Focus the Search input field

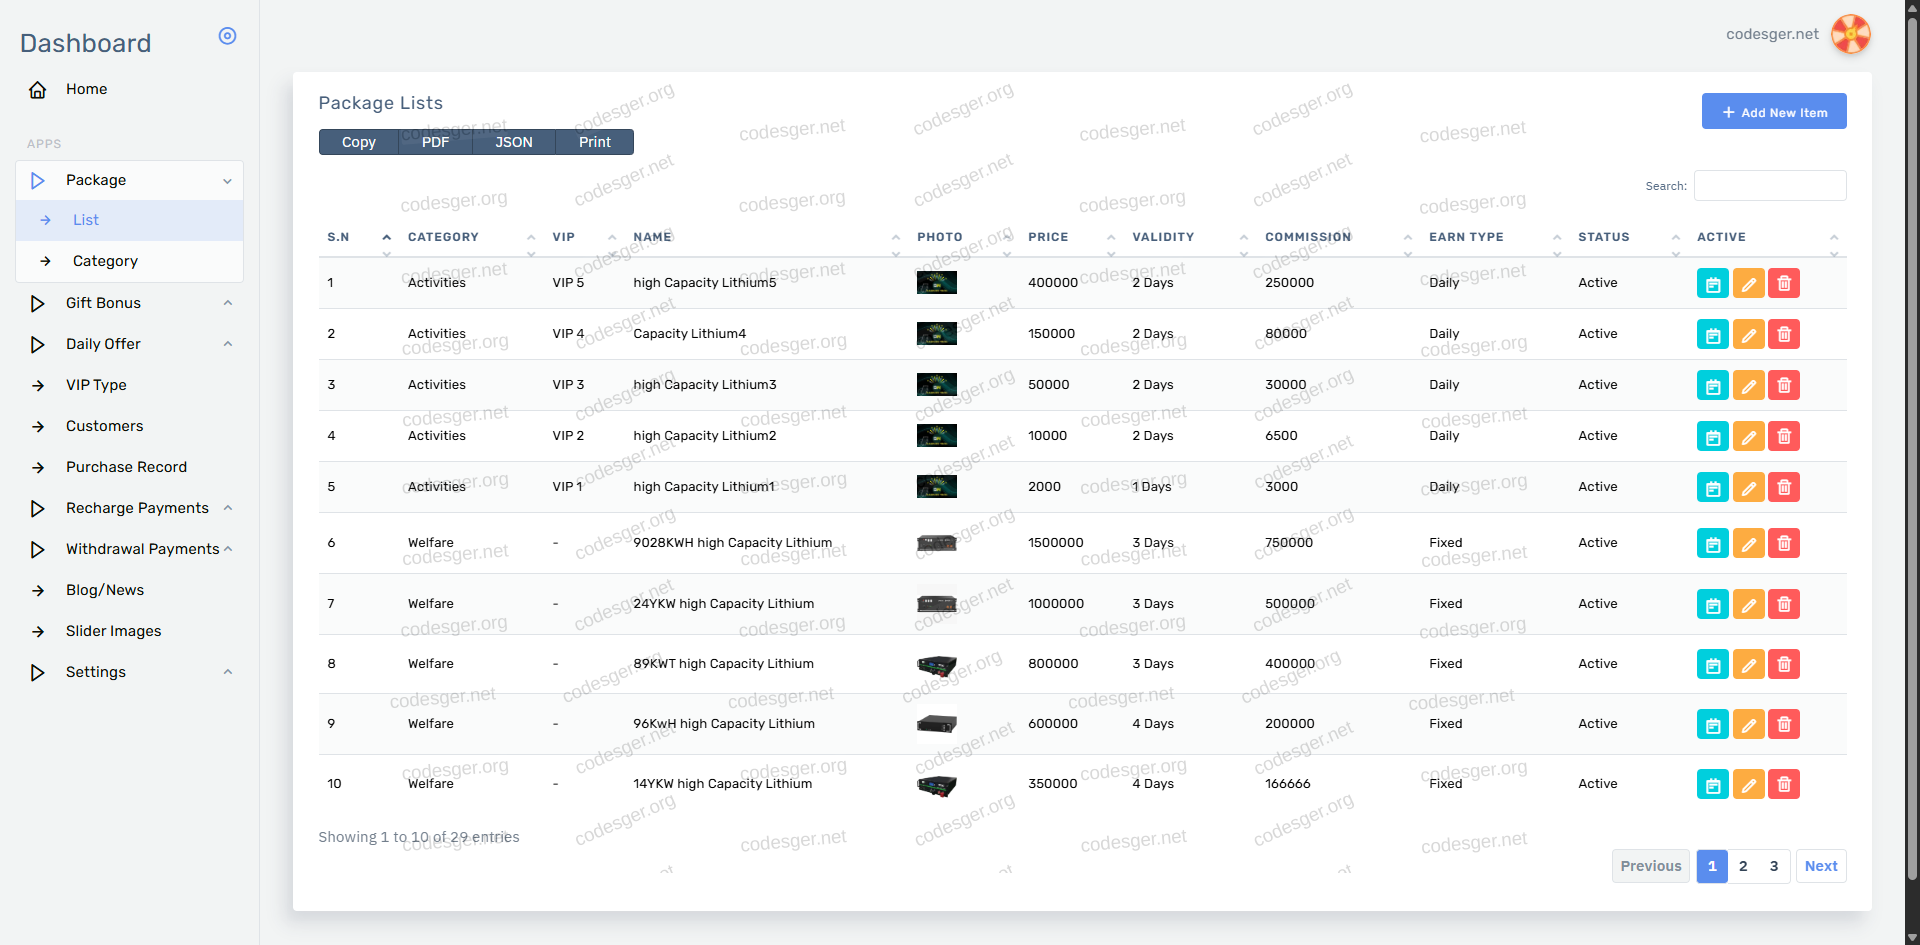tap(1769, 186)
